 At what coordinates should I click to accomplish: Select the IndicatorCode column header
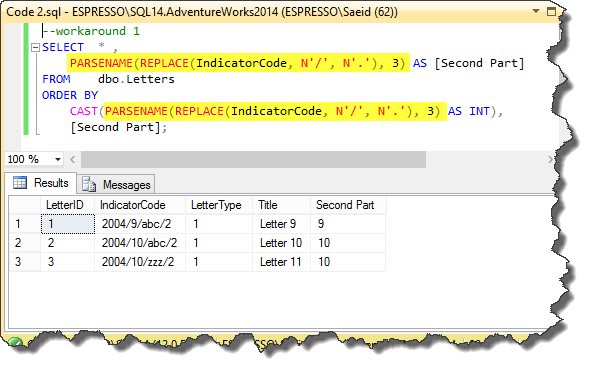pos(140,205)
